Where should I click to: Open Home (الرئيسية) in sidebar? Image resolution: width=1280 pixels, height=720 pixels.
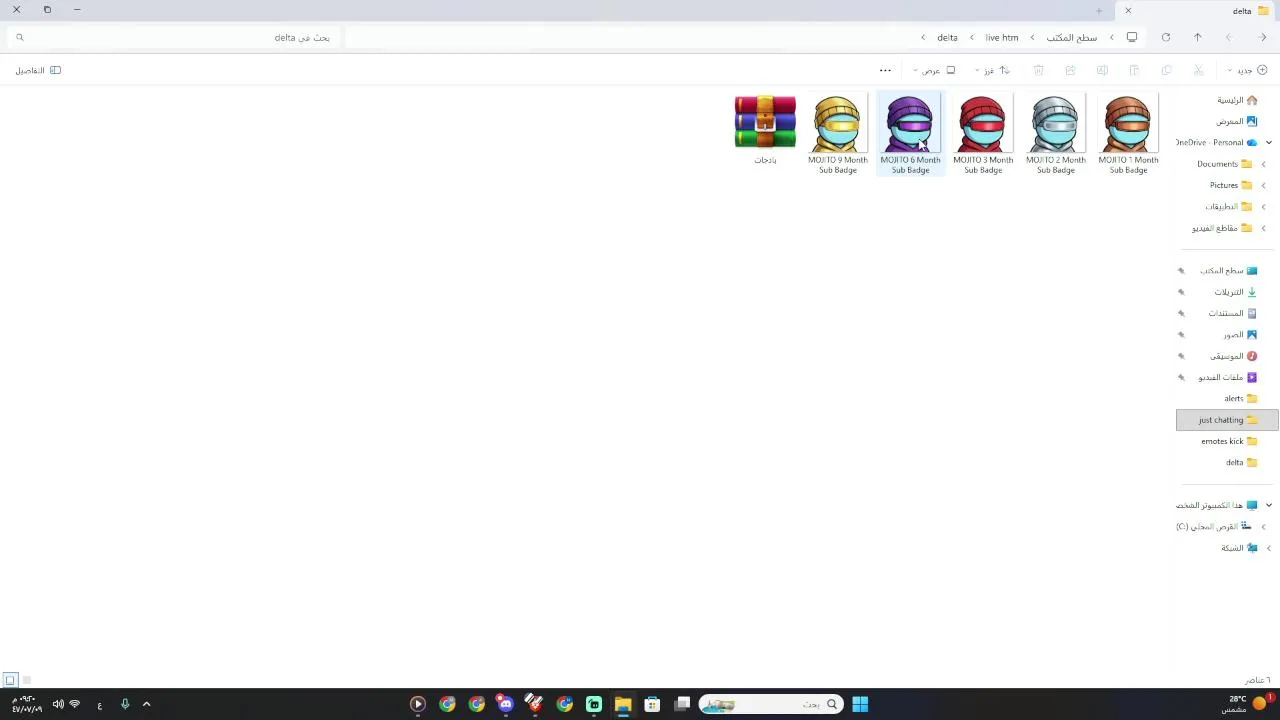coord(1236,100)
